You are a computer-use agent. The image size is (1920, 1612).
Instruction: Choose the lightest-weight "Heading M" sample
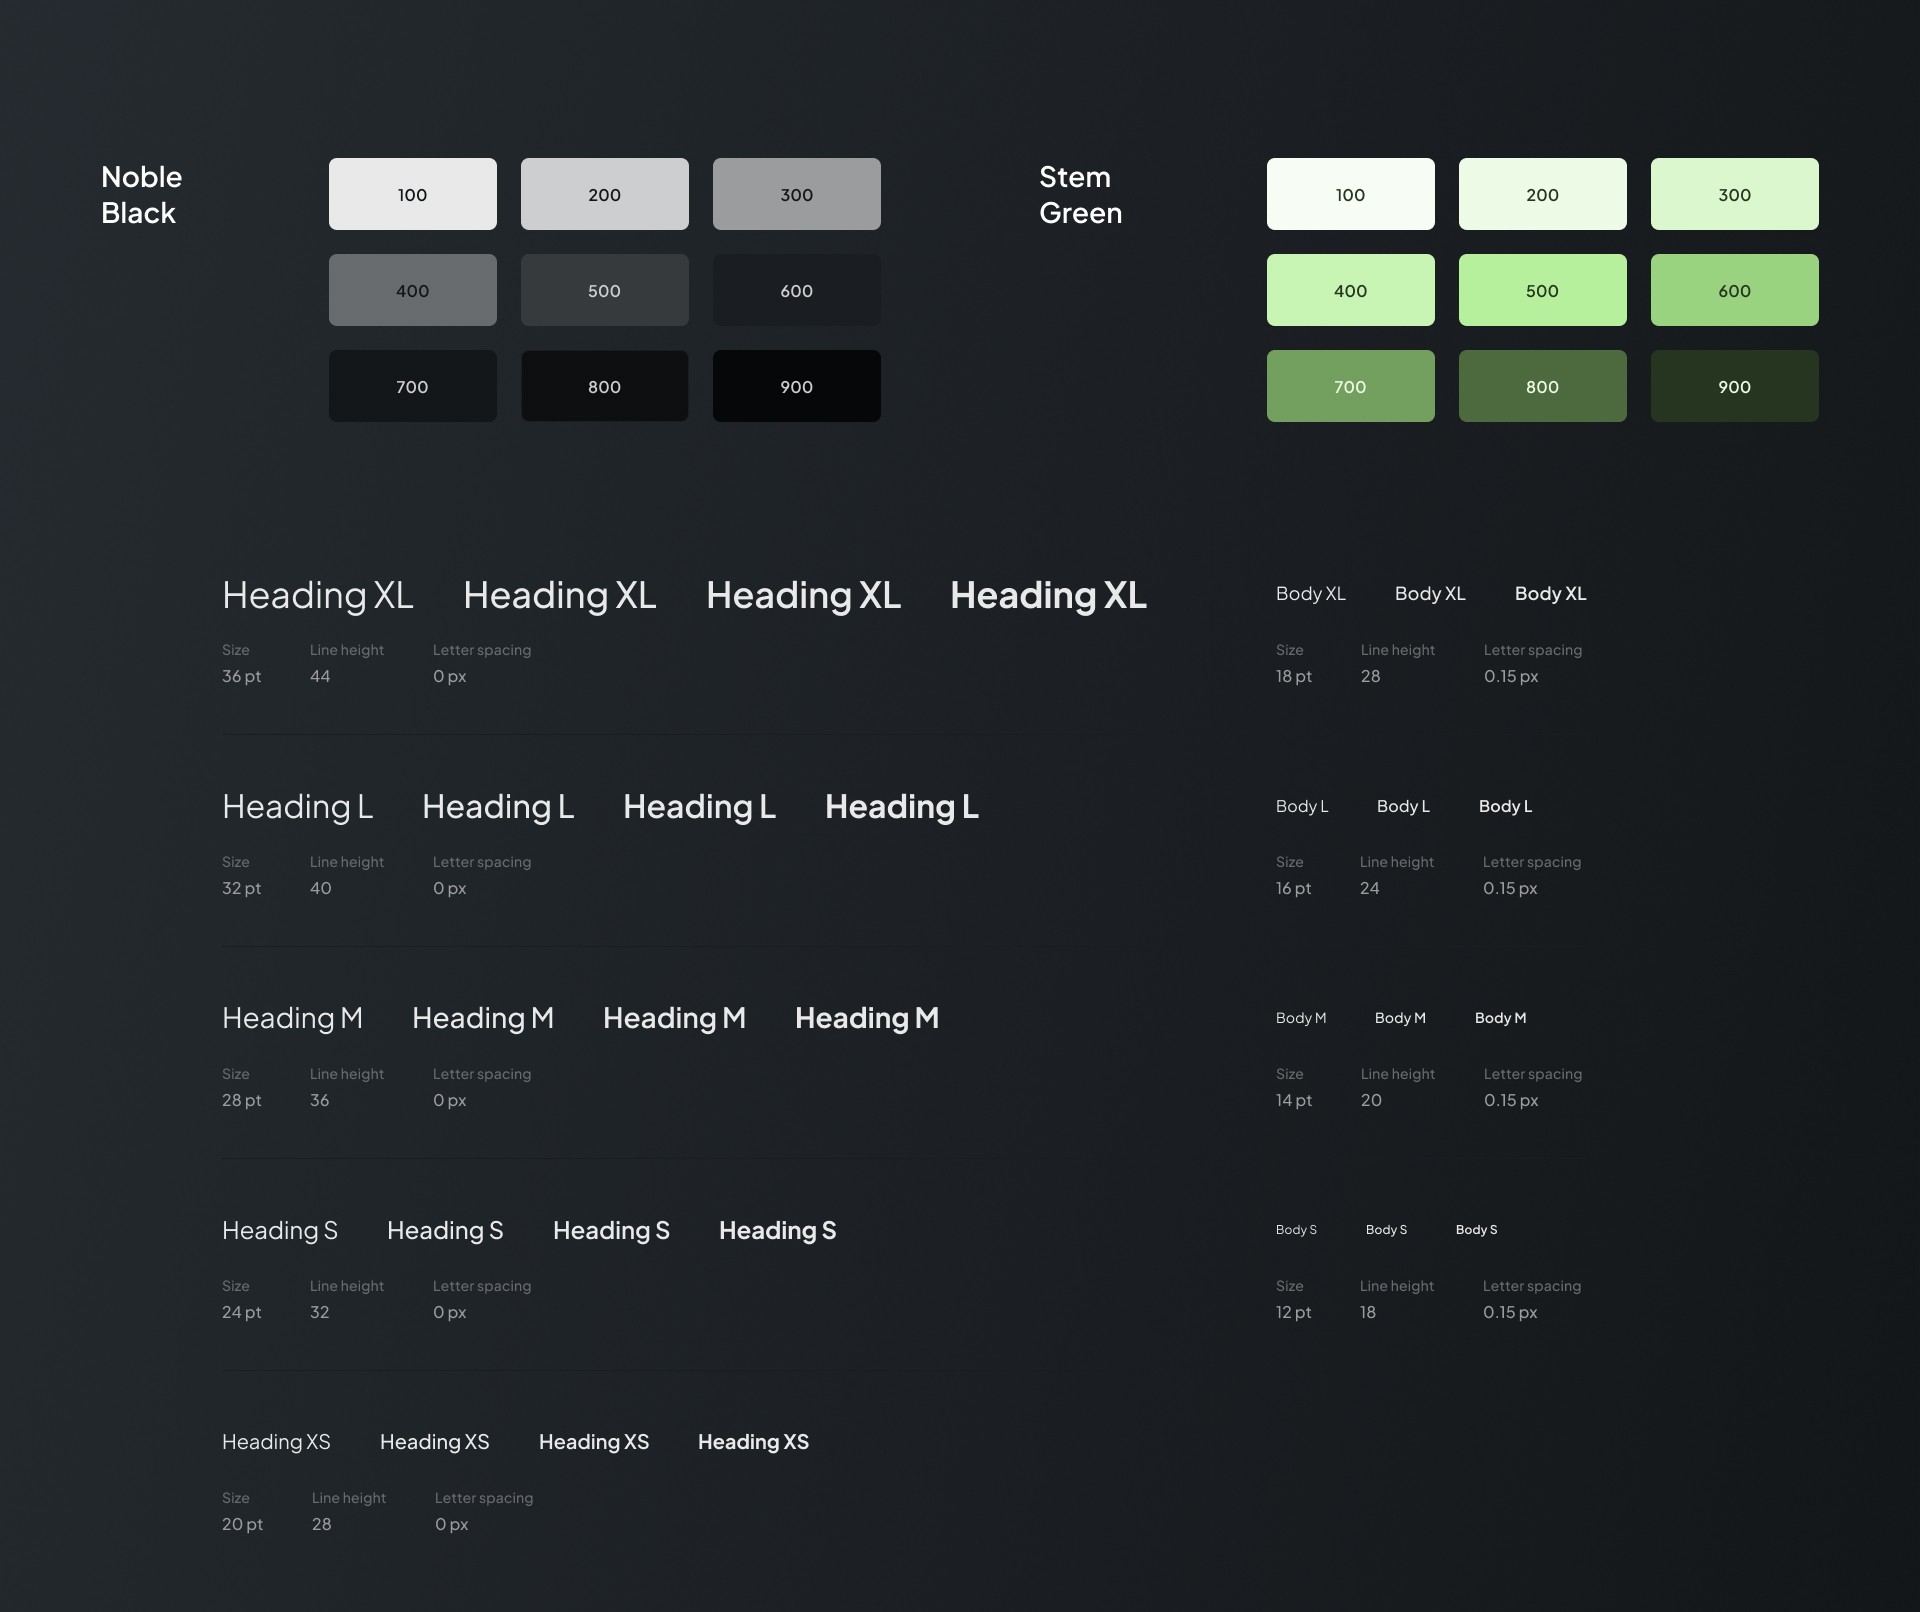[x=292, y=1018]
